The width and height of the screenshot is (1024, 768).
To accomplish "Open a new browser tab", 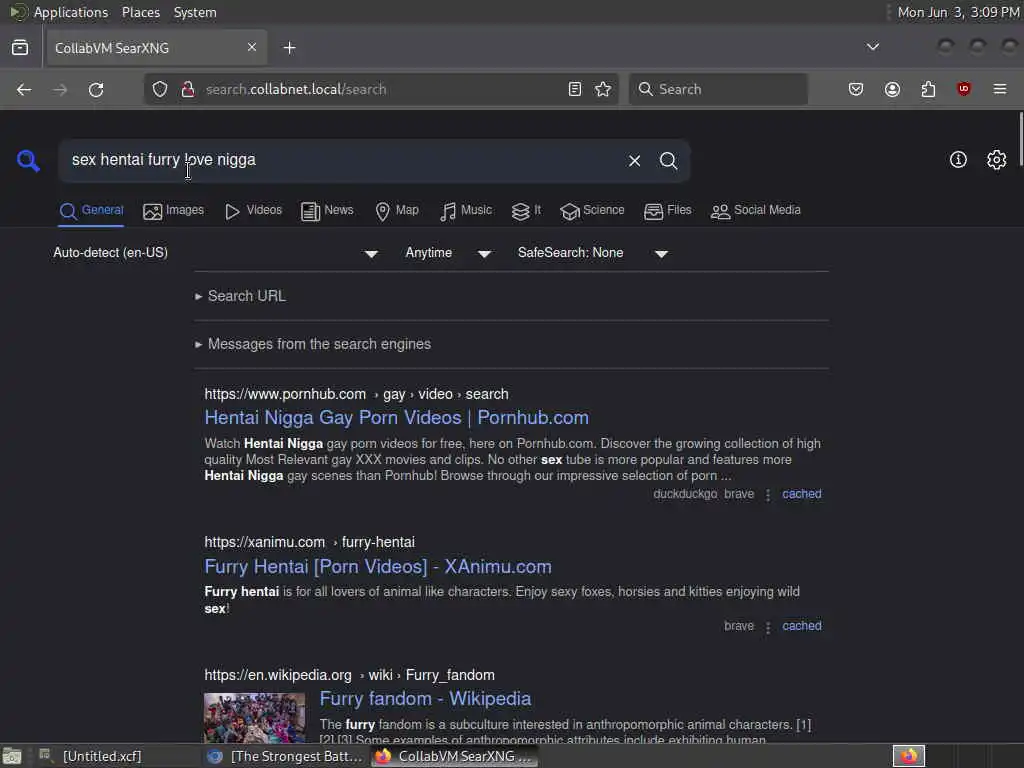I will tap(289, 48).
